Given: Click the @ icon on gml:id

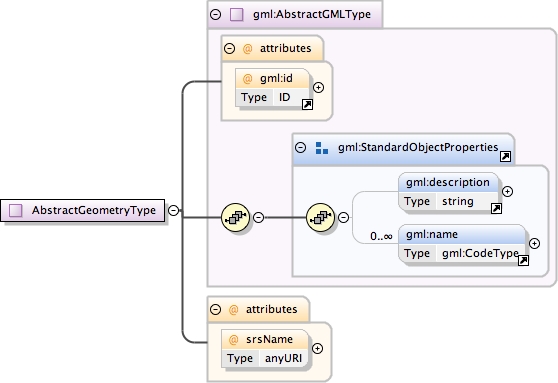Looking at the screenshot, I should click(x=247, y=79).
